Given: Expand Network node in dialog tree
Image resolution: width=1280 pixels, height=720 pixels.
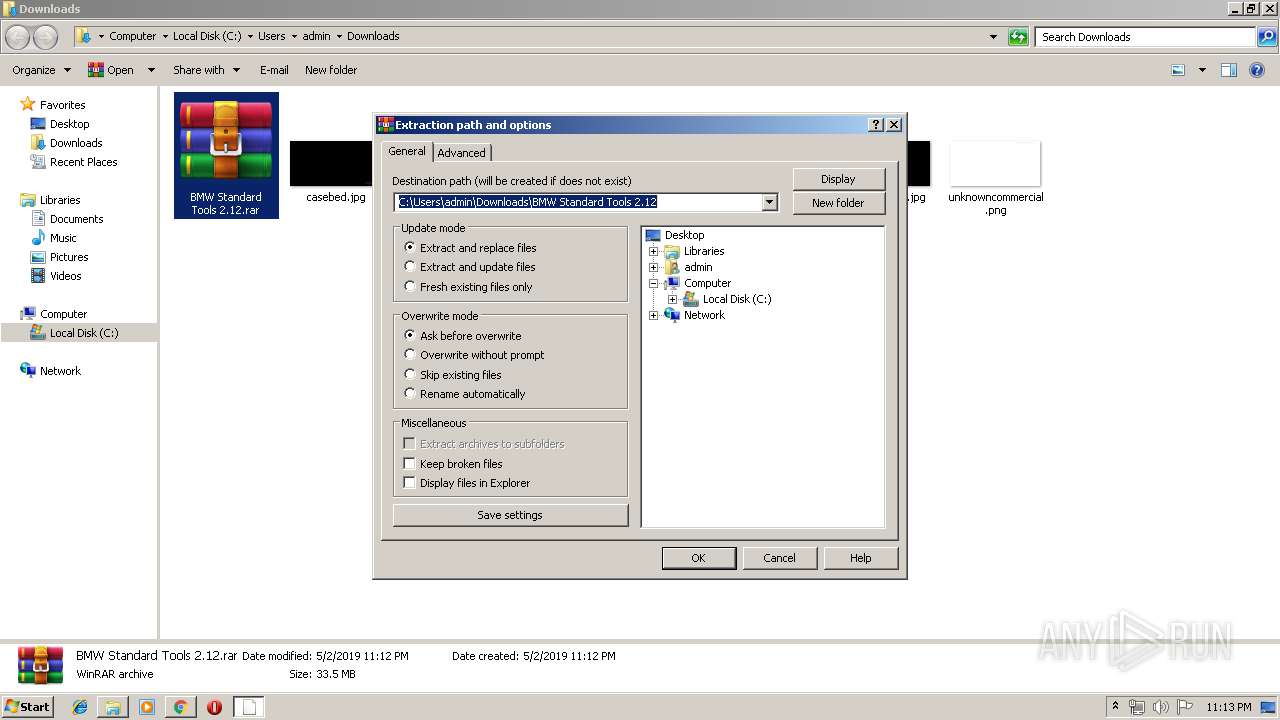Looking at the screenshot, I should pos(654,315).
